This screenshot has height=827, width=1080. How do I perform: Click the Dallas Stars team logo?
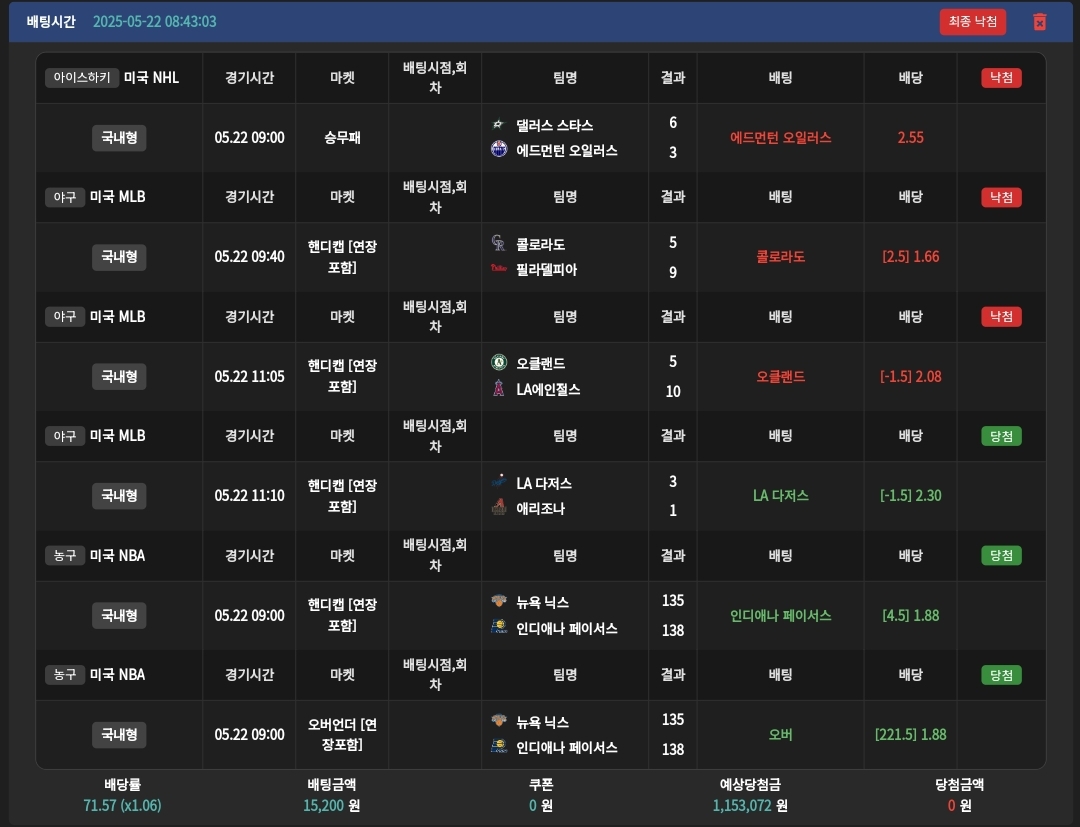pyautogui.click(x=499, y=125)
